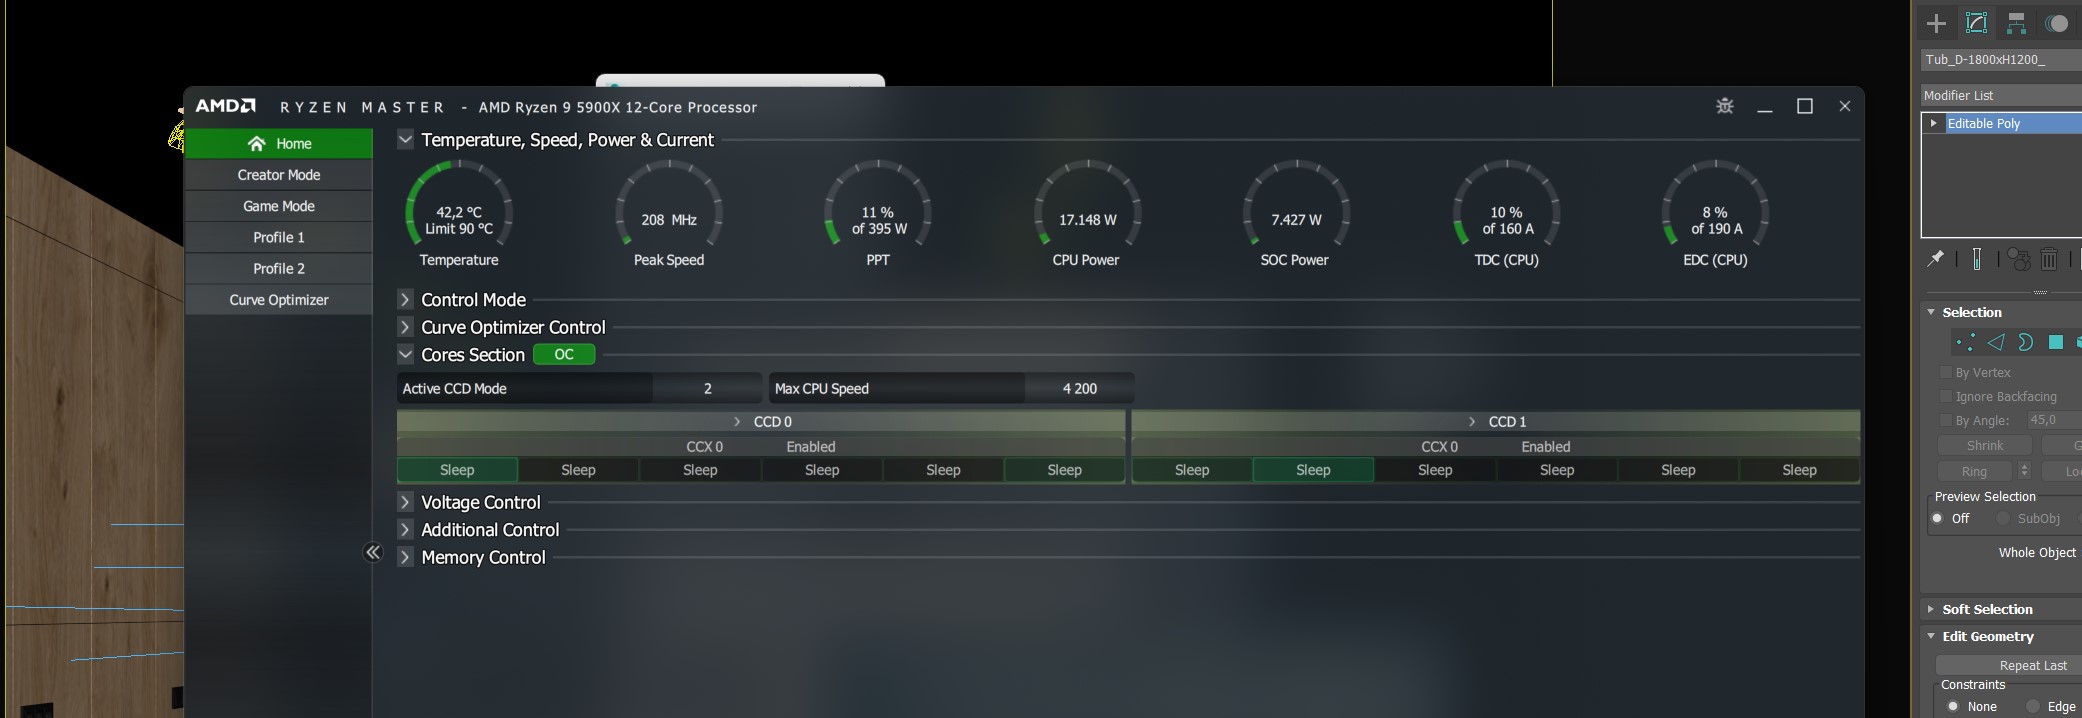Click the Active CCD Mode value 2
Screen dimensions: 2082x718
[707, 388]
